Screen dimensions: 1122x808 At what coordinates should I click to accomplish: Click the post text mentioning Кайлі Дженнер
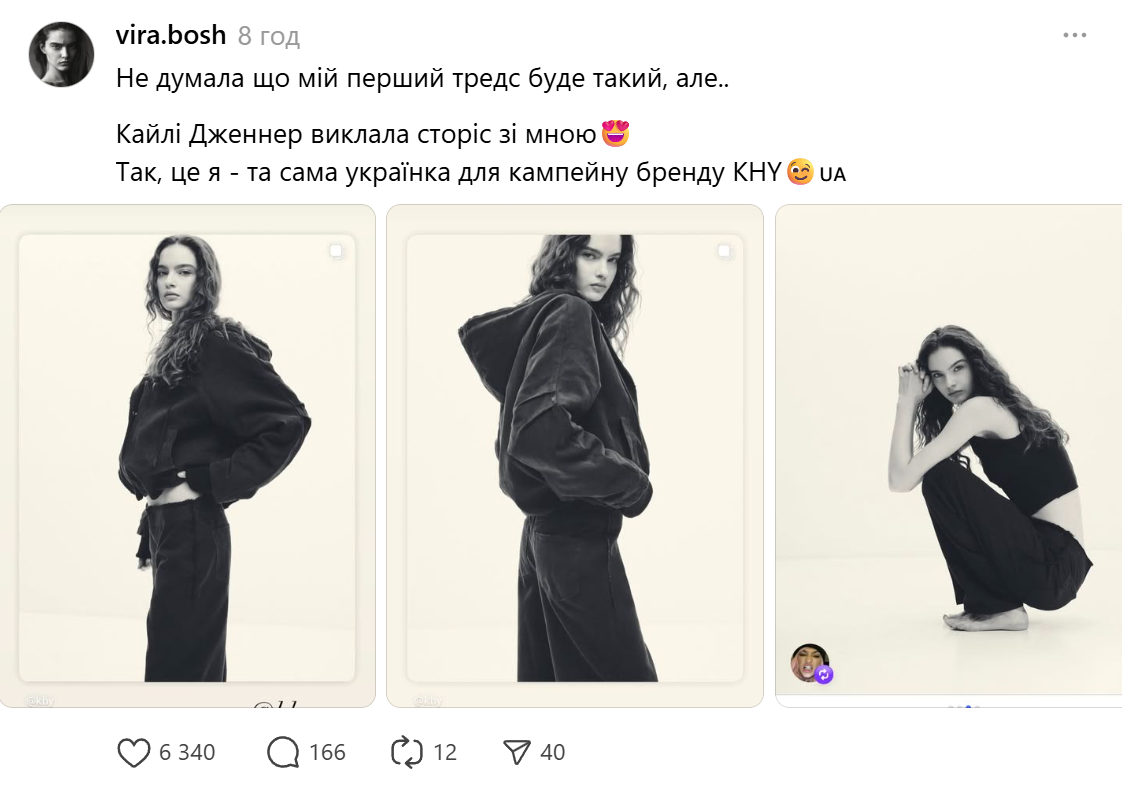[x=362, y=133]
